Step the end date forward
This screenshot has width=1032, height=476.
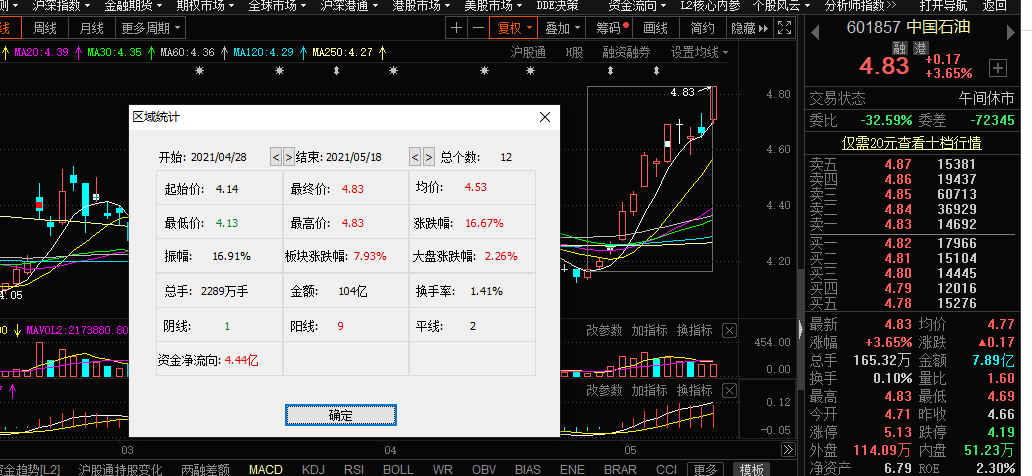(428, 157)
